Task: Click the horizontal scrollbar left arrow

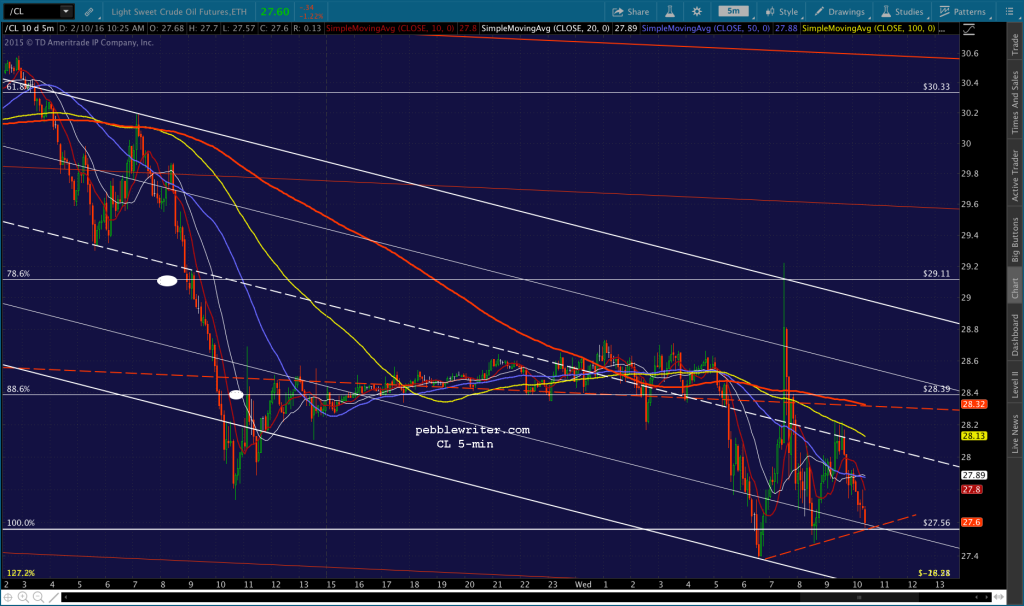Action: [x=65, y=597]
